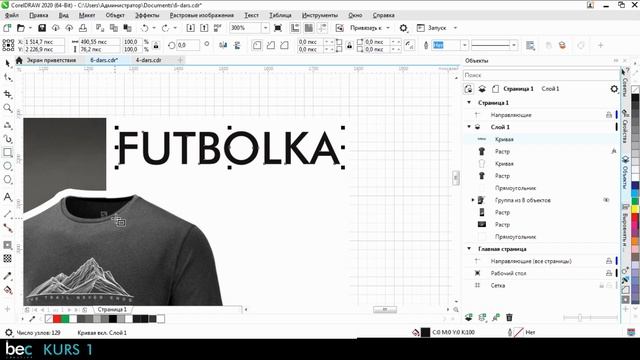The height and width of the screenshot is (360, 640).
Task: Collapse the Главная страница node
Action: (469, 249)
